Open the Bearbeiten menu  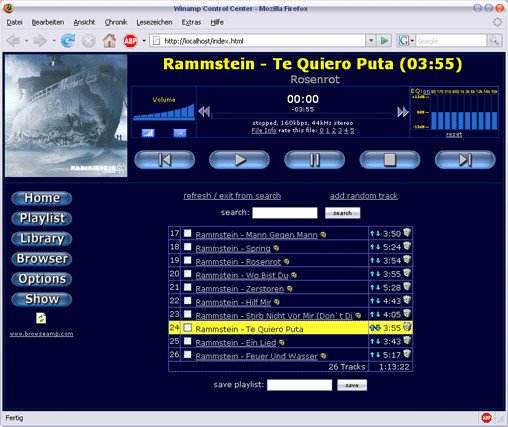click(48, 22)
